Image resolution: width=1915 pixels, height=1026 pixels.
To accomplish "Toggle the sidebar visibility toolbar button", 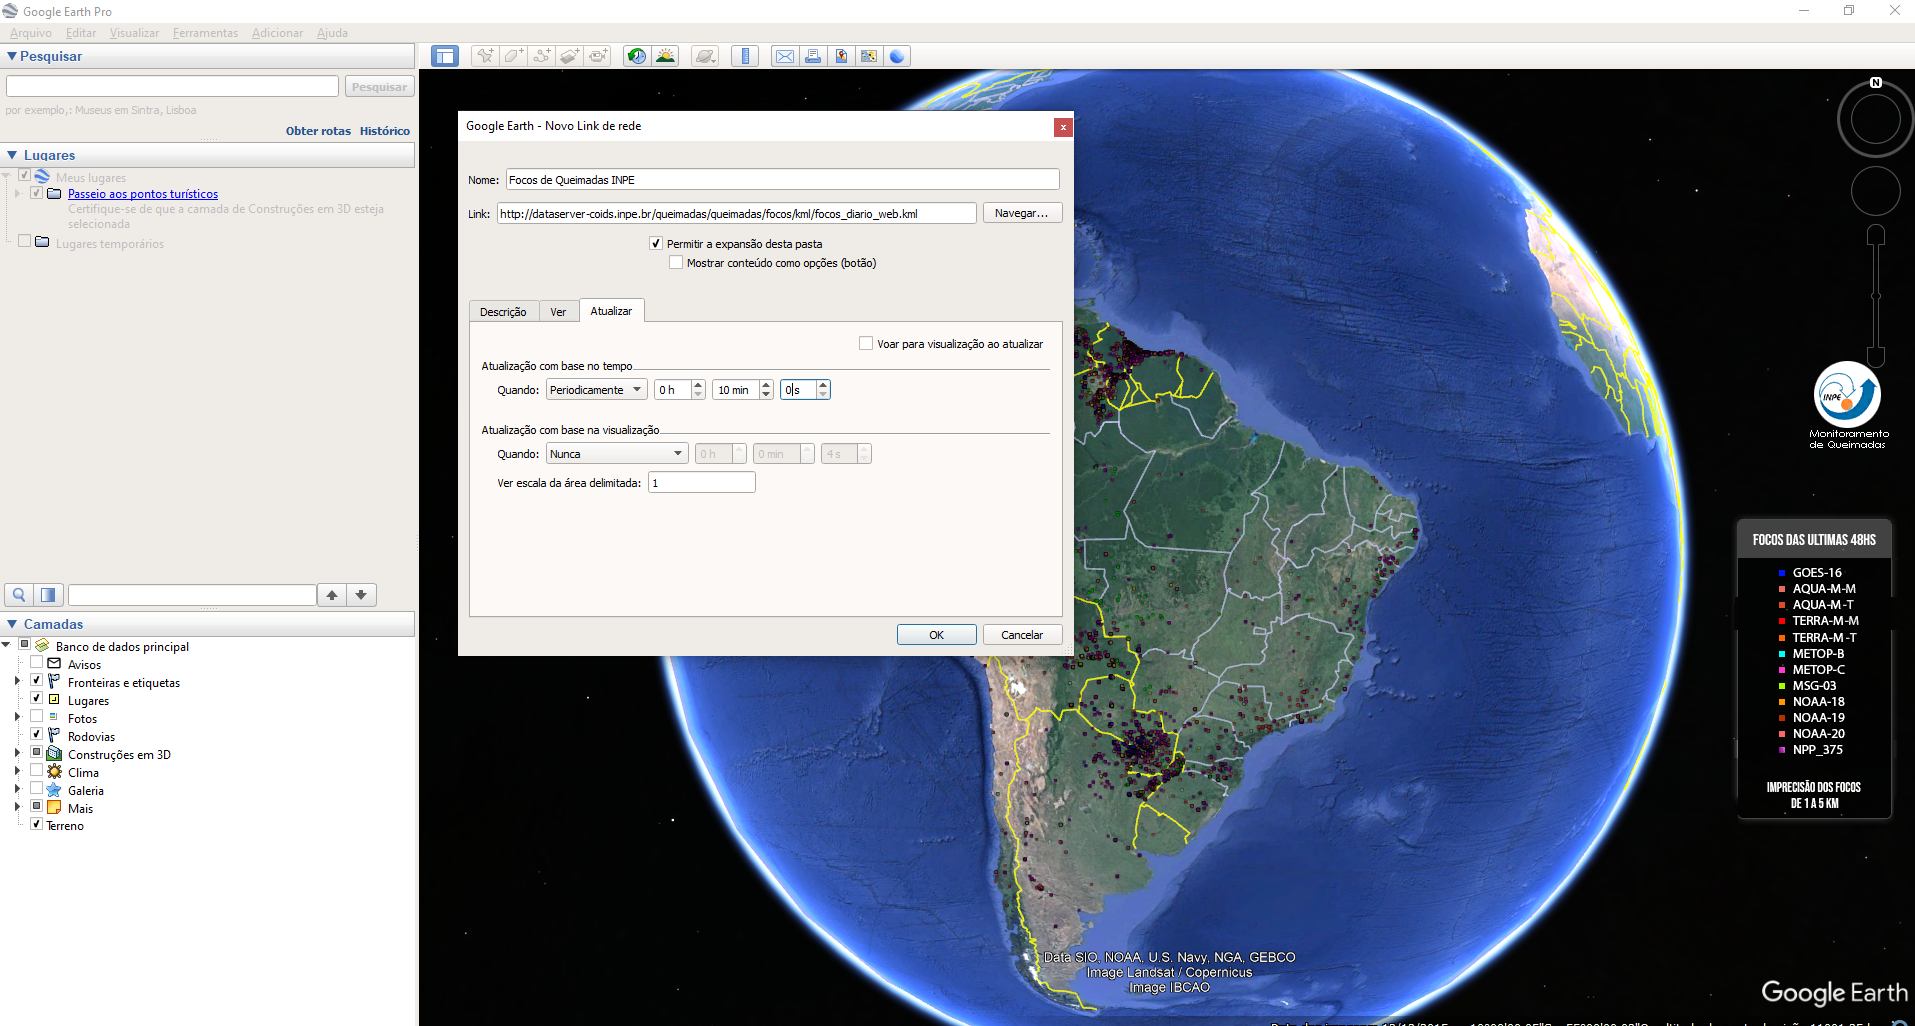I will 445,56.
